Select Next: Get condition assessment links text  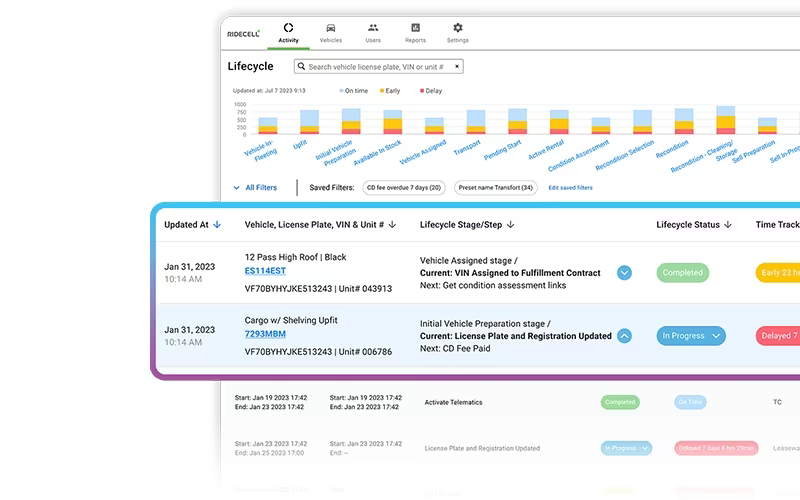click(x=493, y=285)
